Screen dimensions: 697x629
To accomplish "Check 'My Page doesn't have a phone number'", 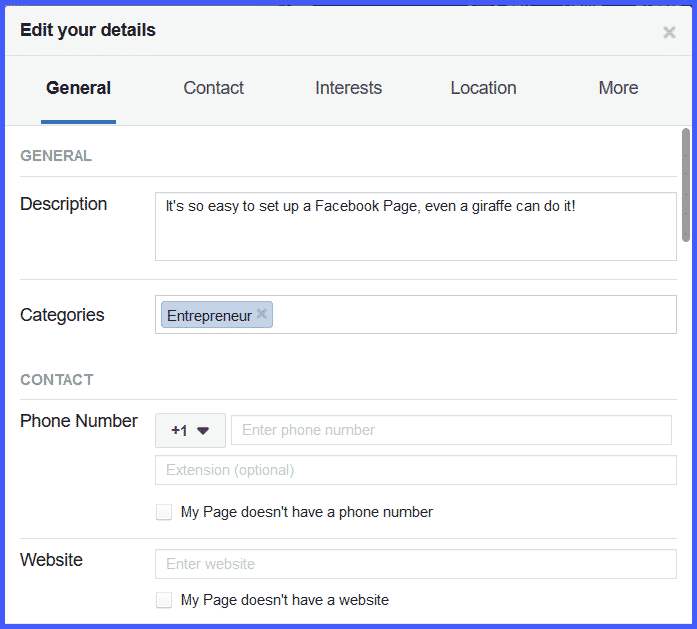I will coord(164,512).
